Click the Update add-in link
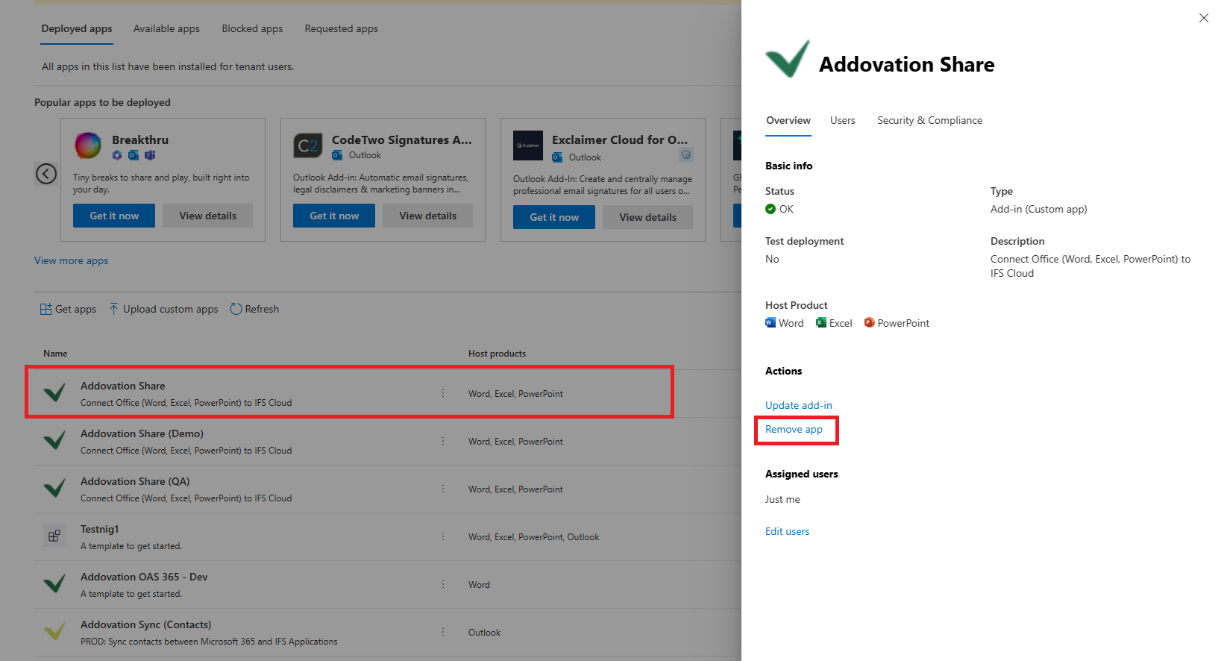 [798, 405]
